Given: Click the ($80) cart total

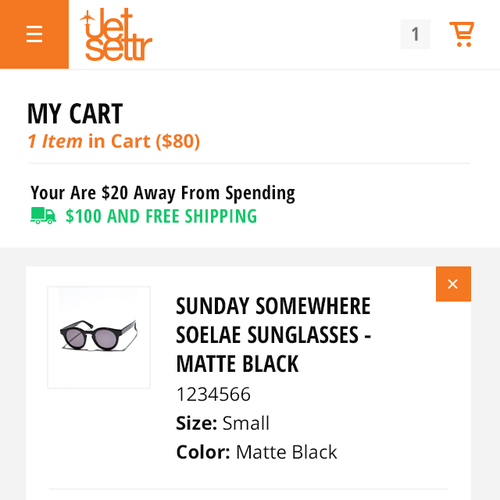Looking at the screenshot, I should point(178,141).
